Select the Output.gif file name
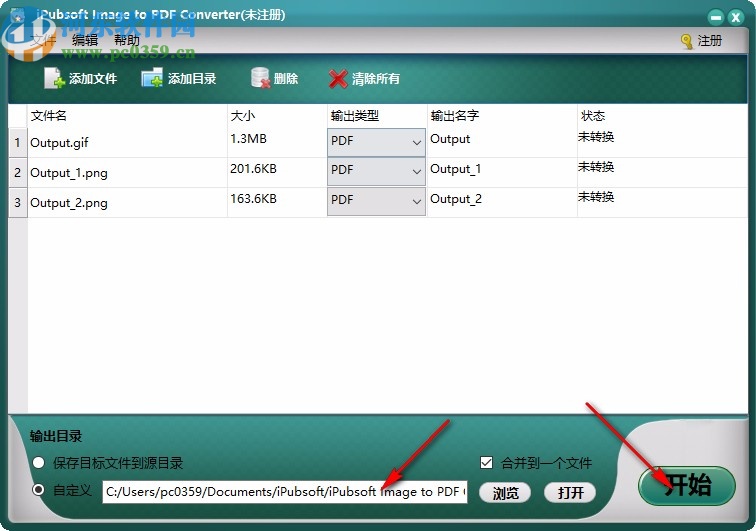 [59, 143]
